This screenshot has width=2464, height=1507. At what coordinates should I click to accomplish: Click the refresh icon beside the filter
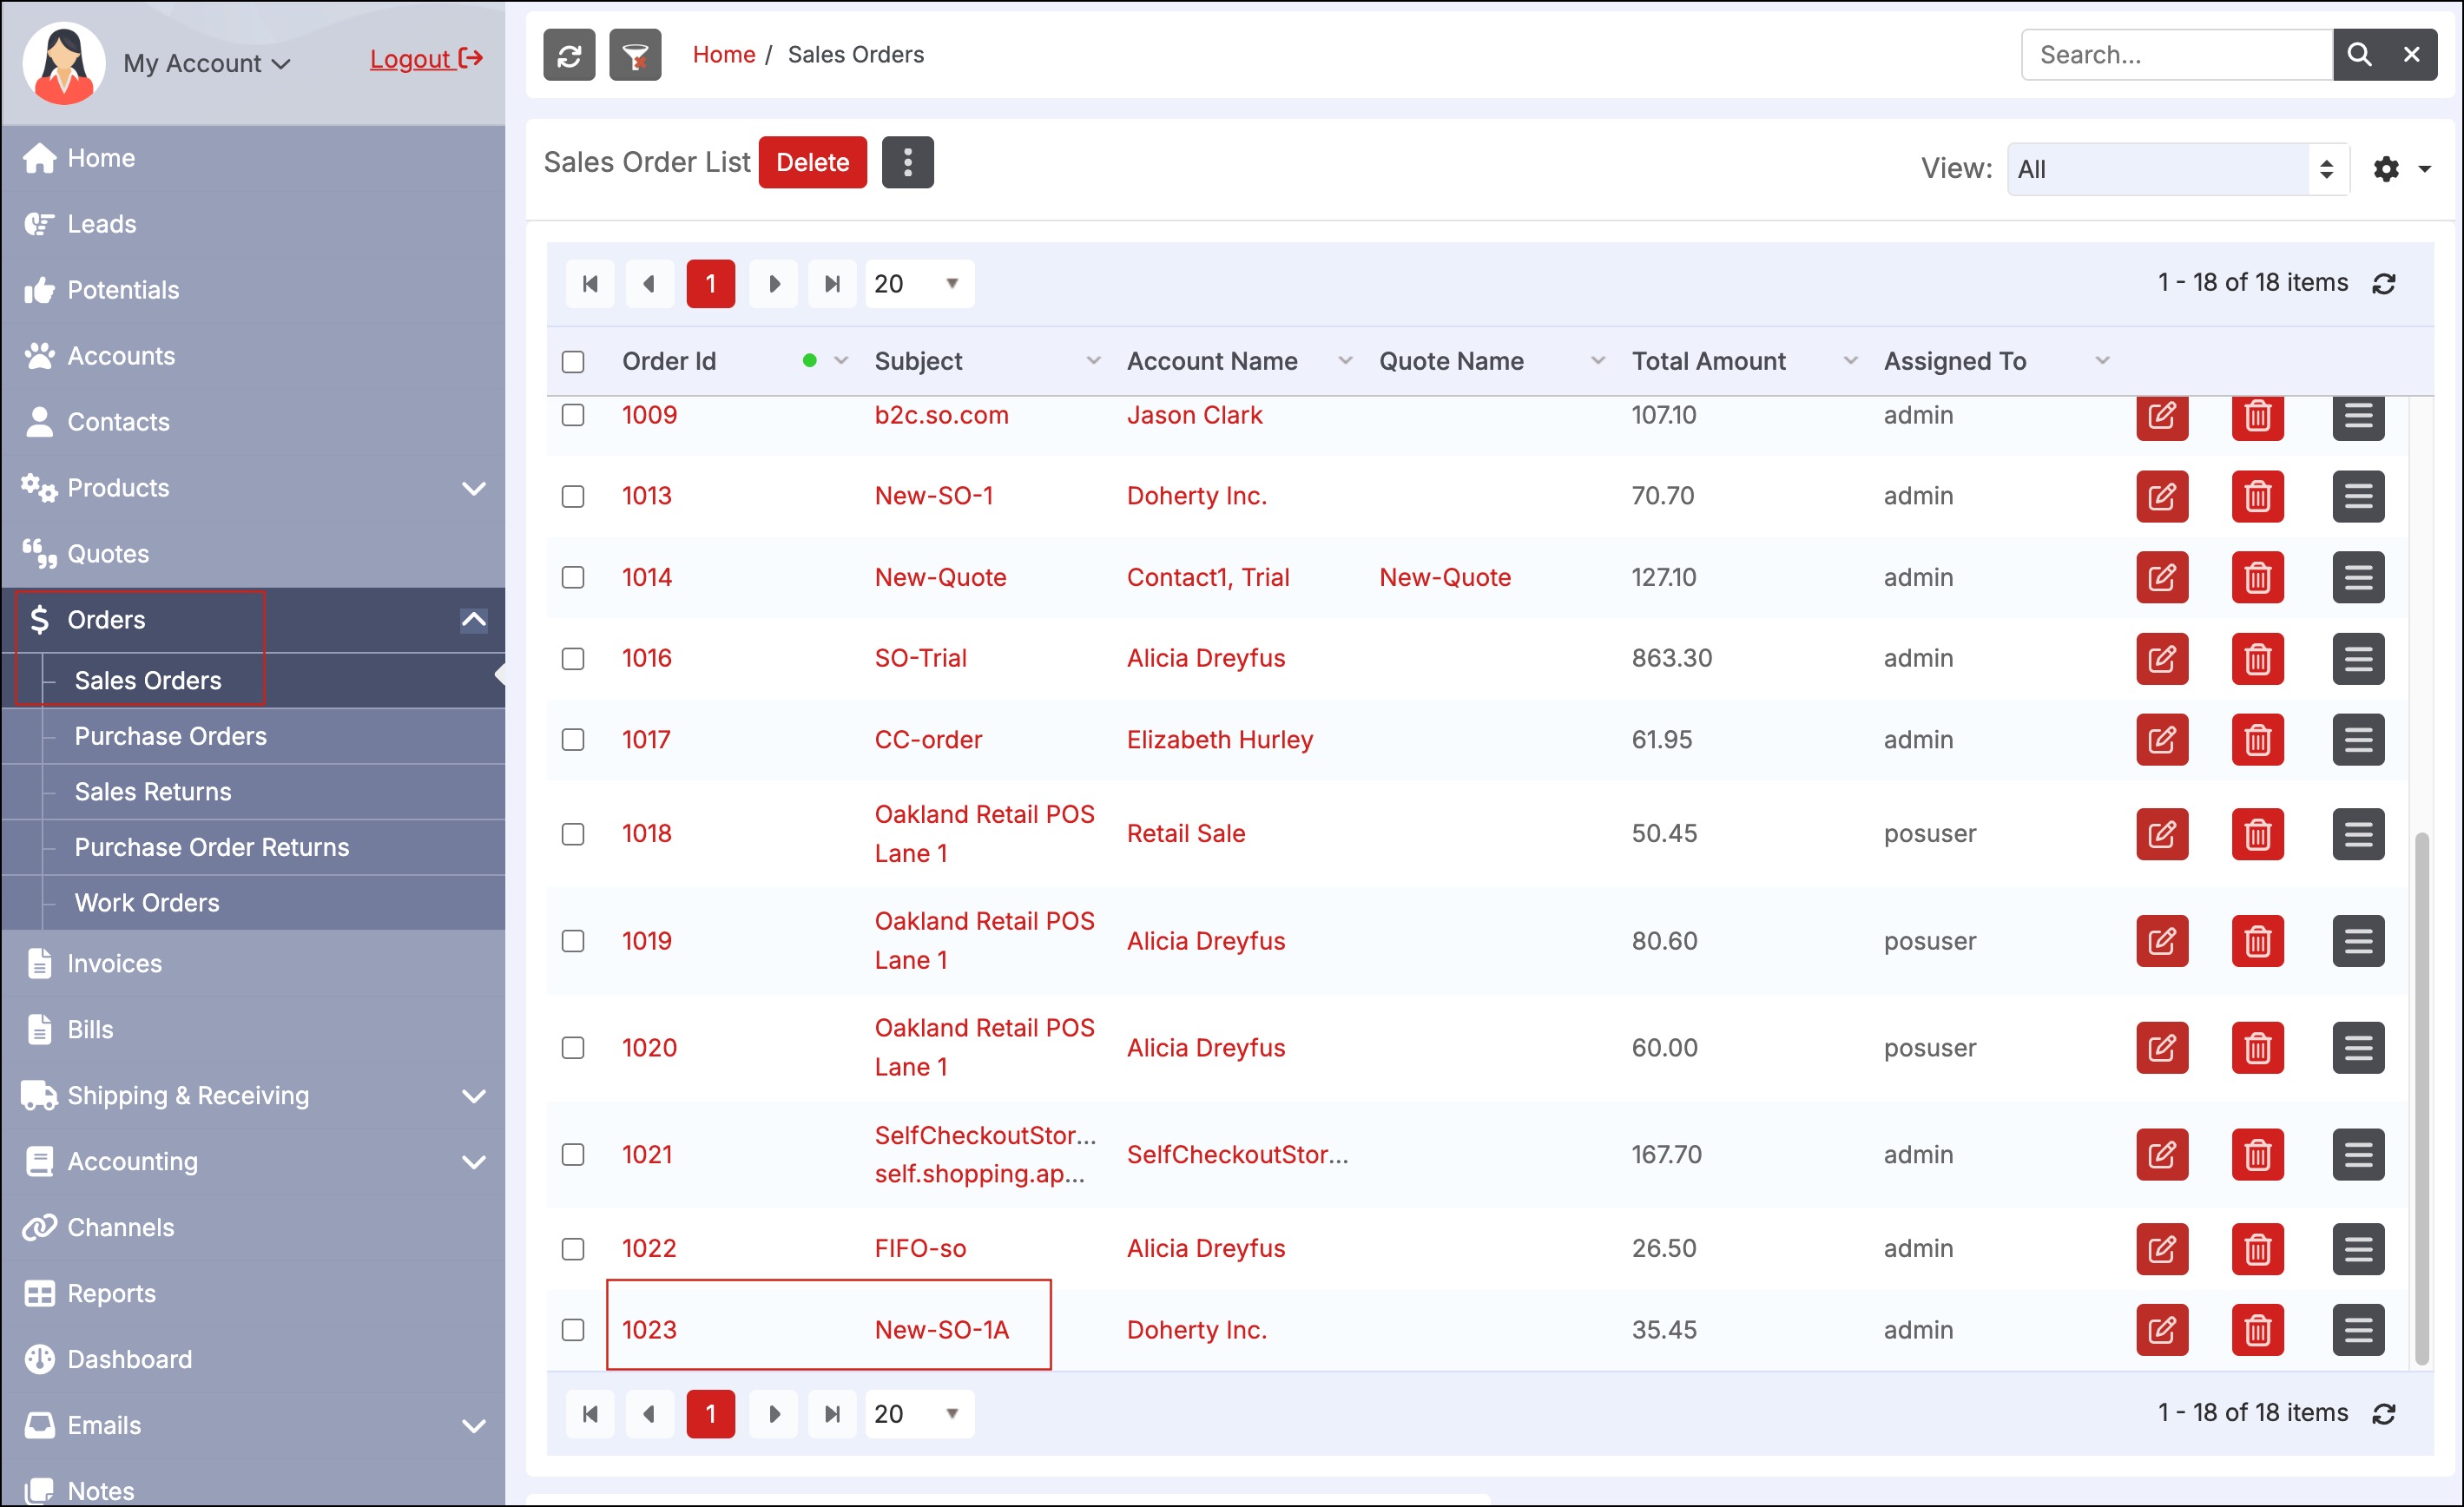point(569,55)
